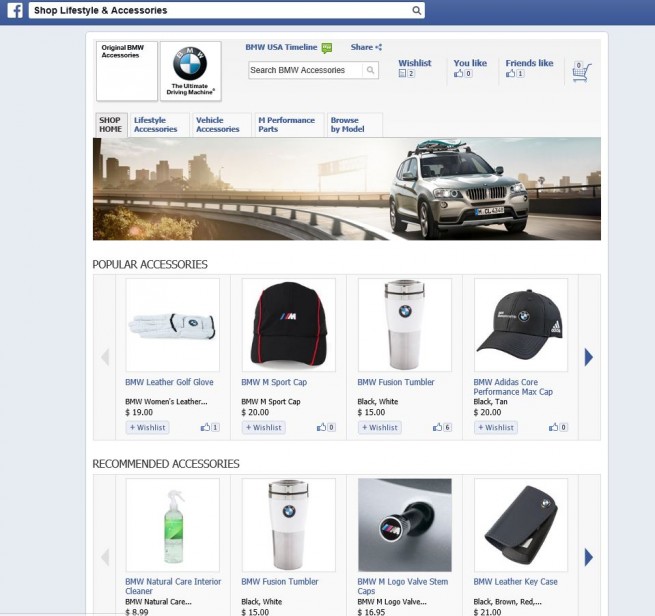
Task: Click the search icon in BMW Accessories box
Action: pos(370,70)
